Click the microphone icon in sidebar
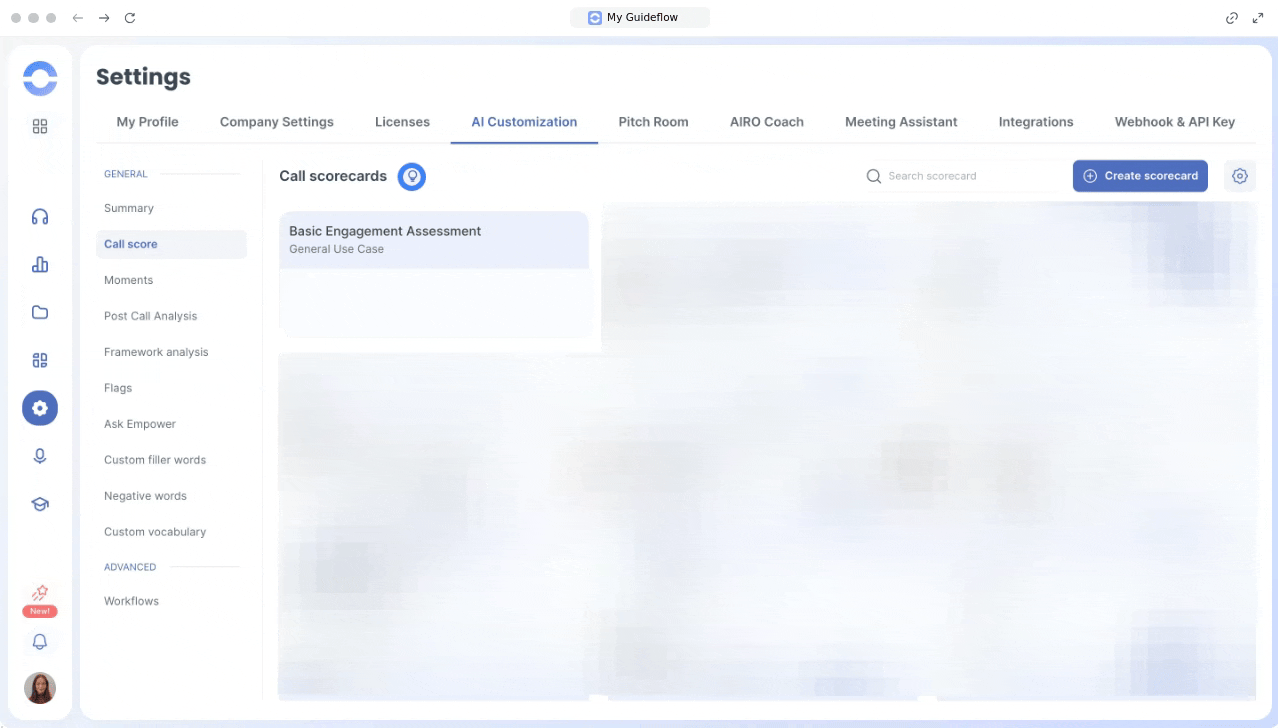The height and width of the screenshot is (728, 1278). click(x=40, y=456)
